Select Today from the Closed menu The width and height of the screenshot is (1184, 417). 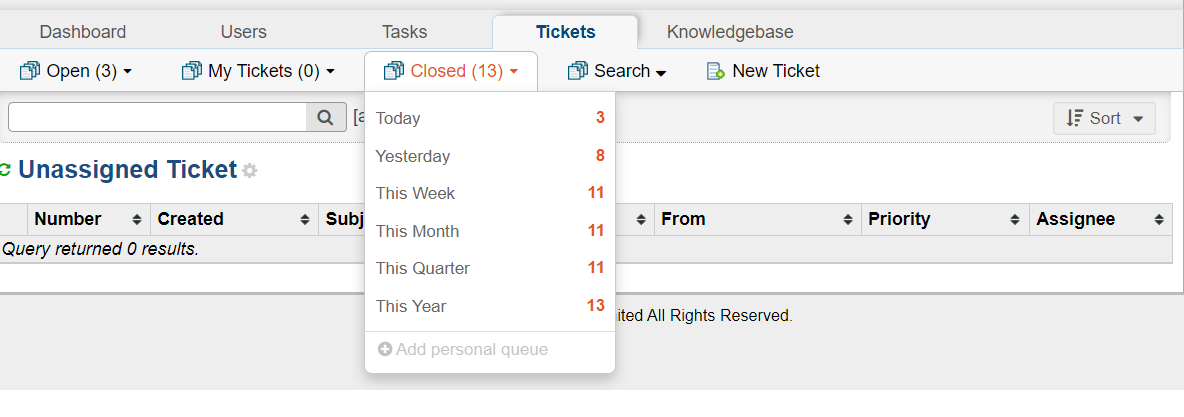coord(398,118)
